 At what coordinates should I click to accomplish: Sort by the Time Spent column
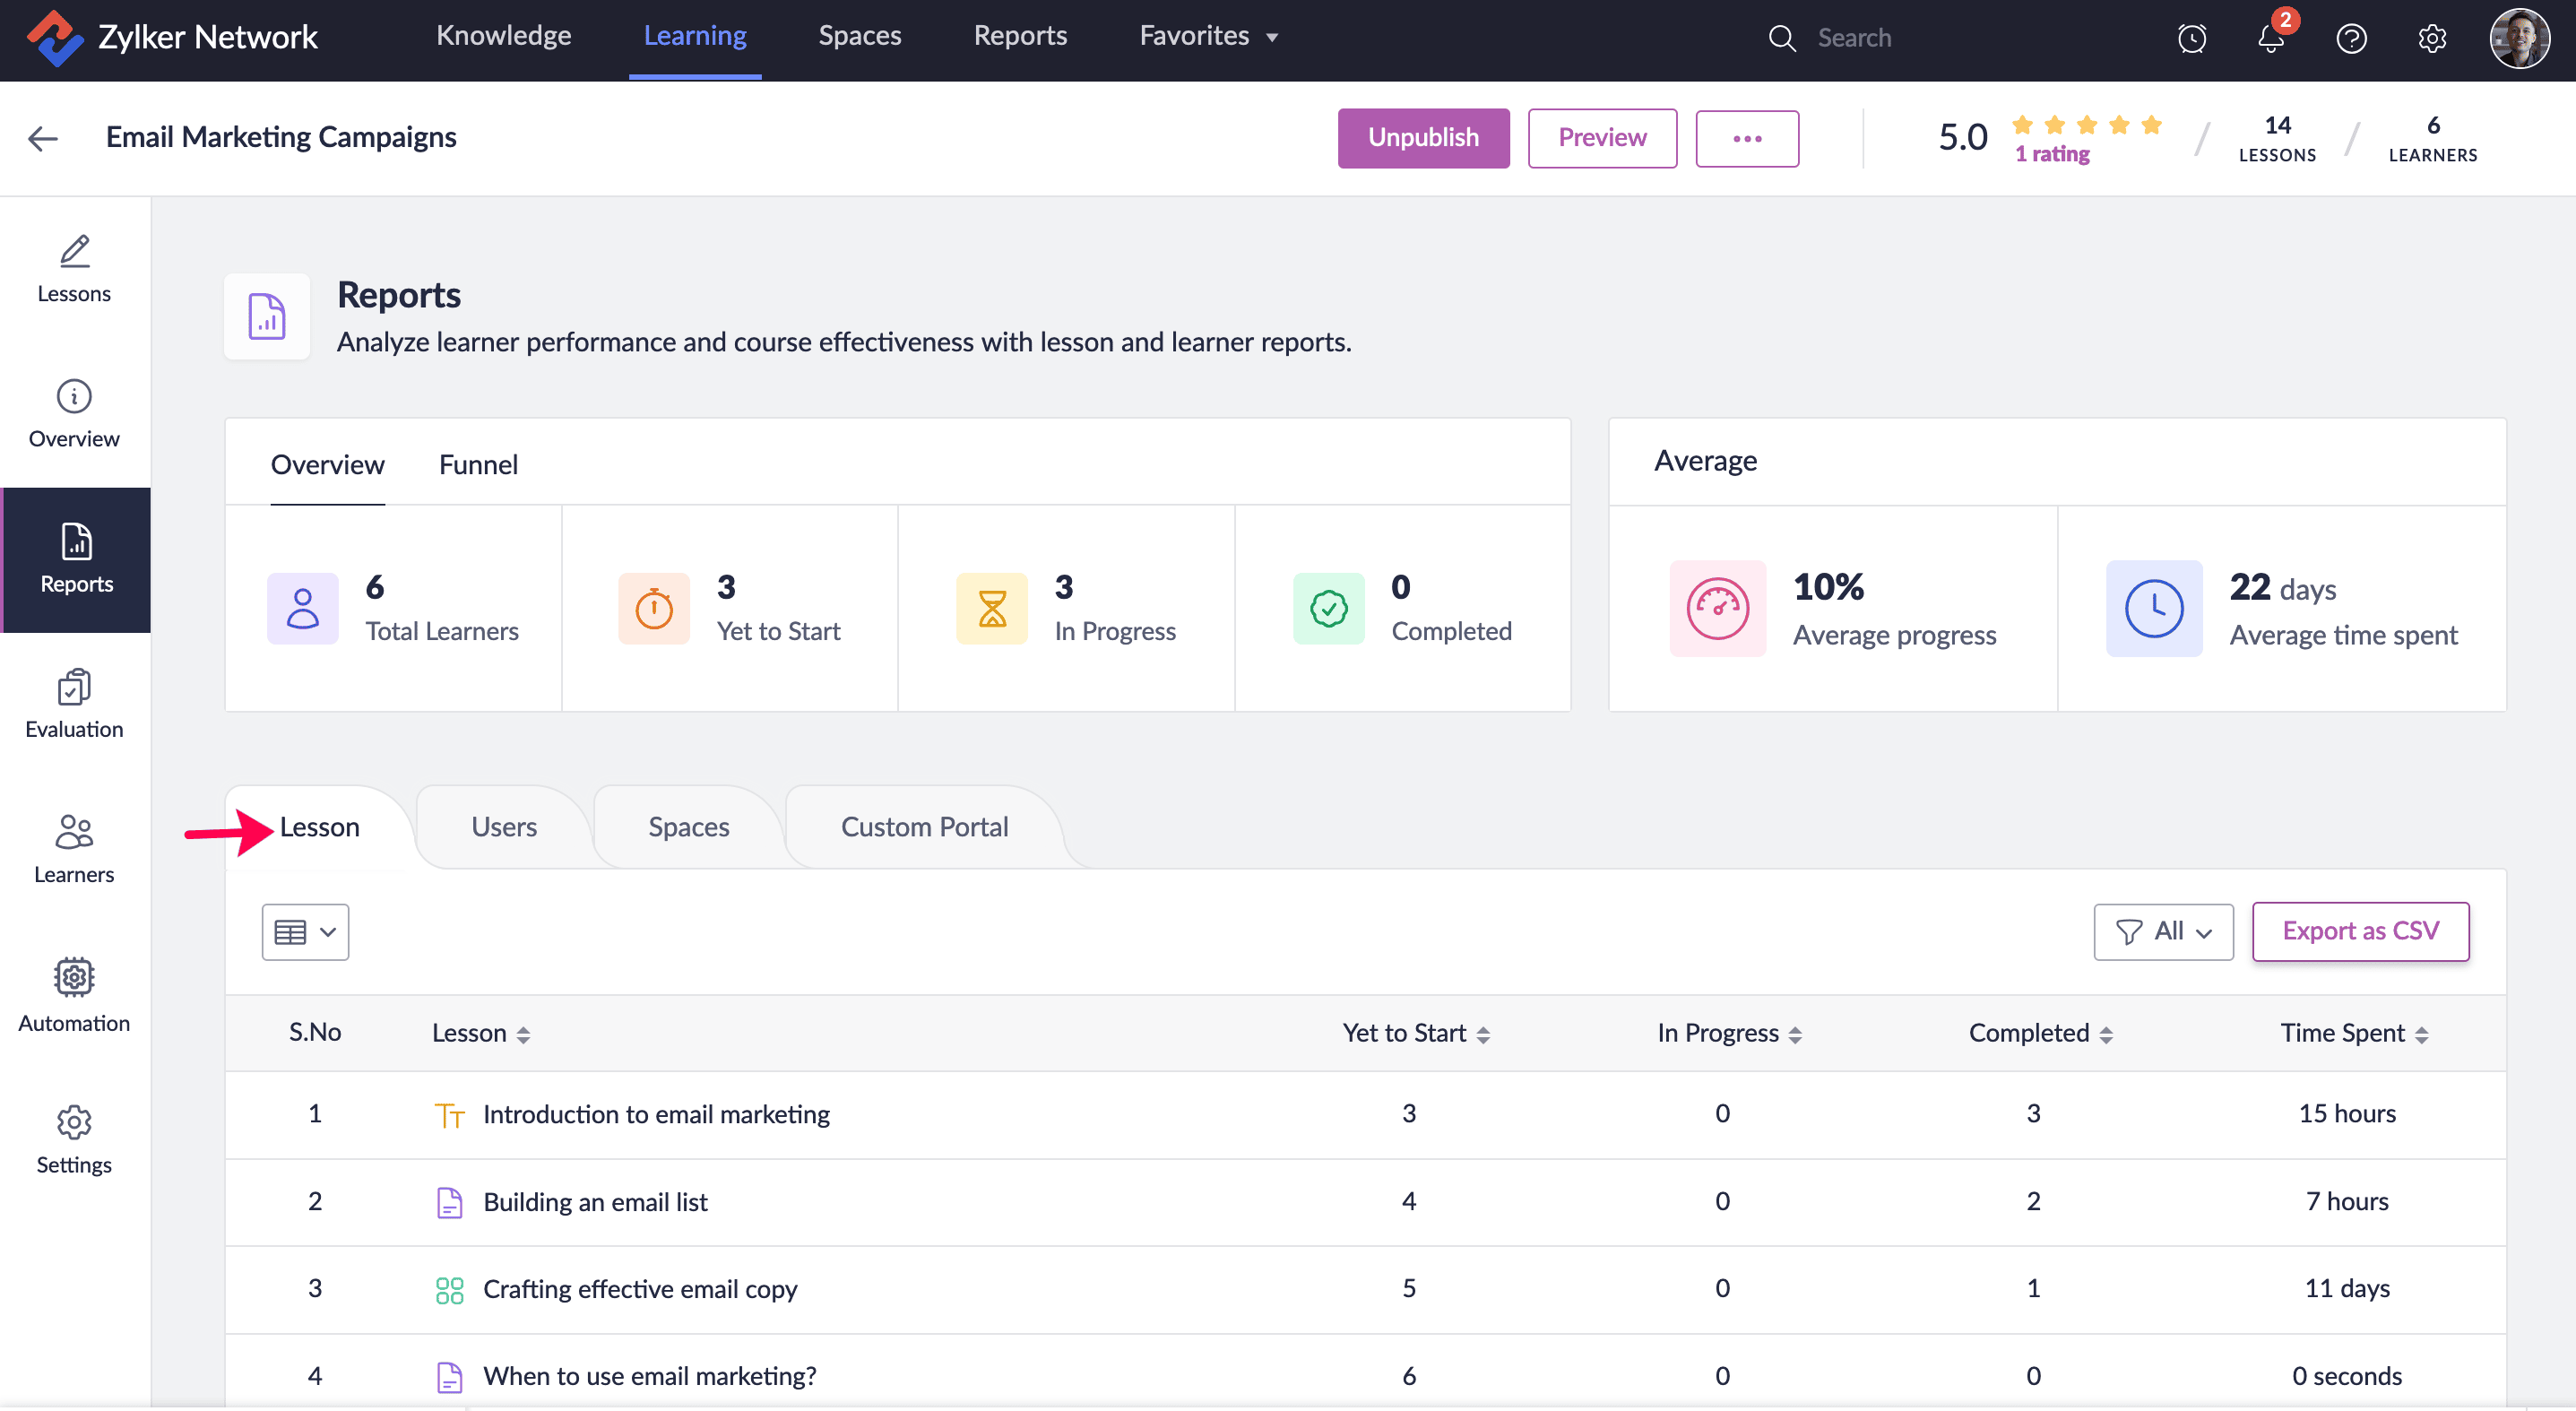2421,1034
